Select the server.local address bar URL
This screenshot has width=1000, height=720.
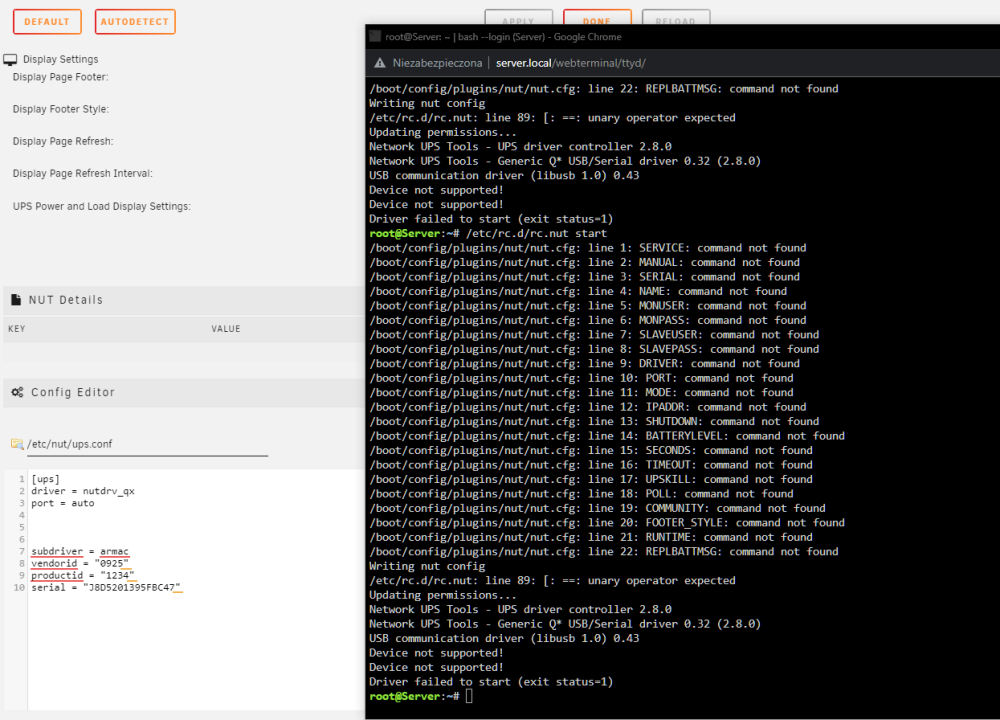pos(571,63)
